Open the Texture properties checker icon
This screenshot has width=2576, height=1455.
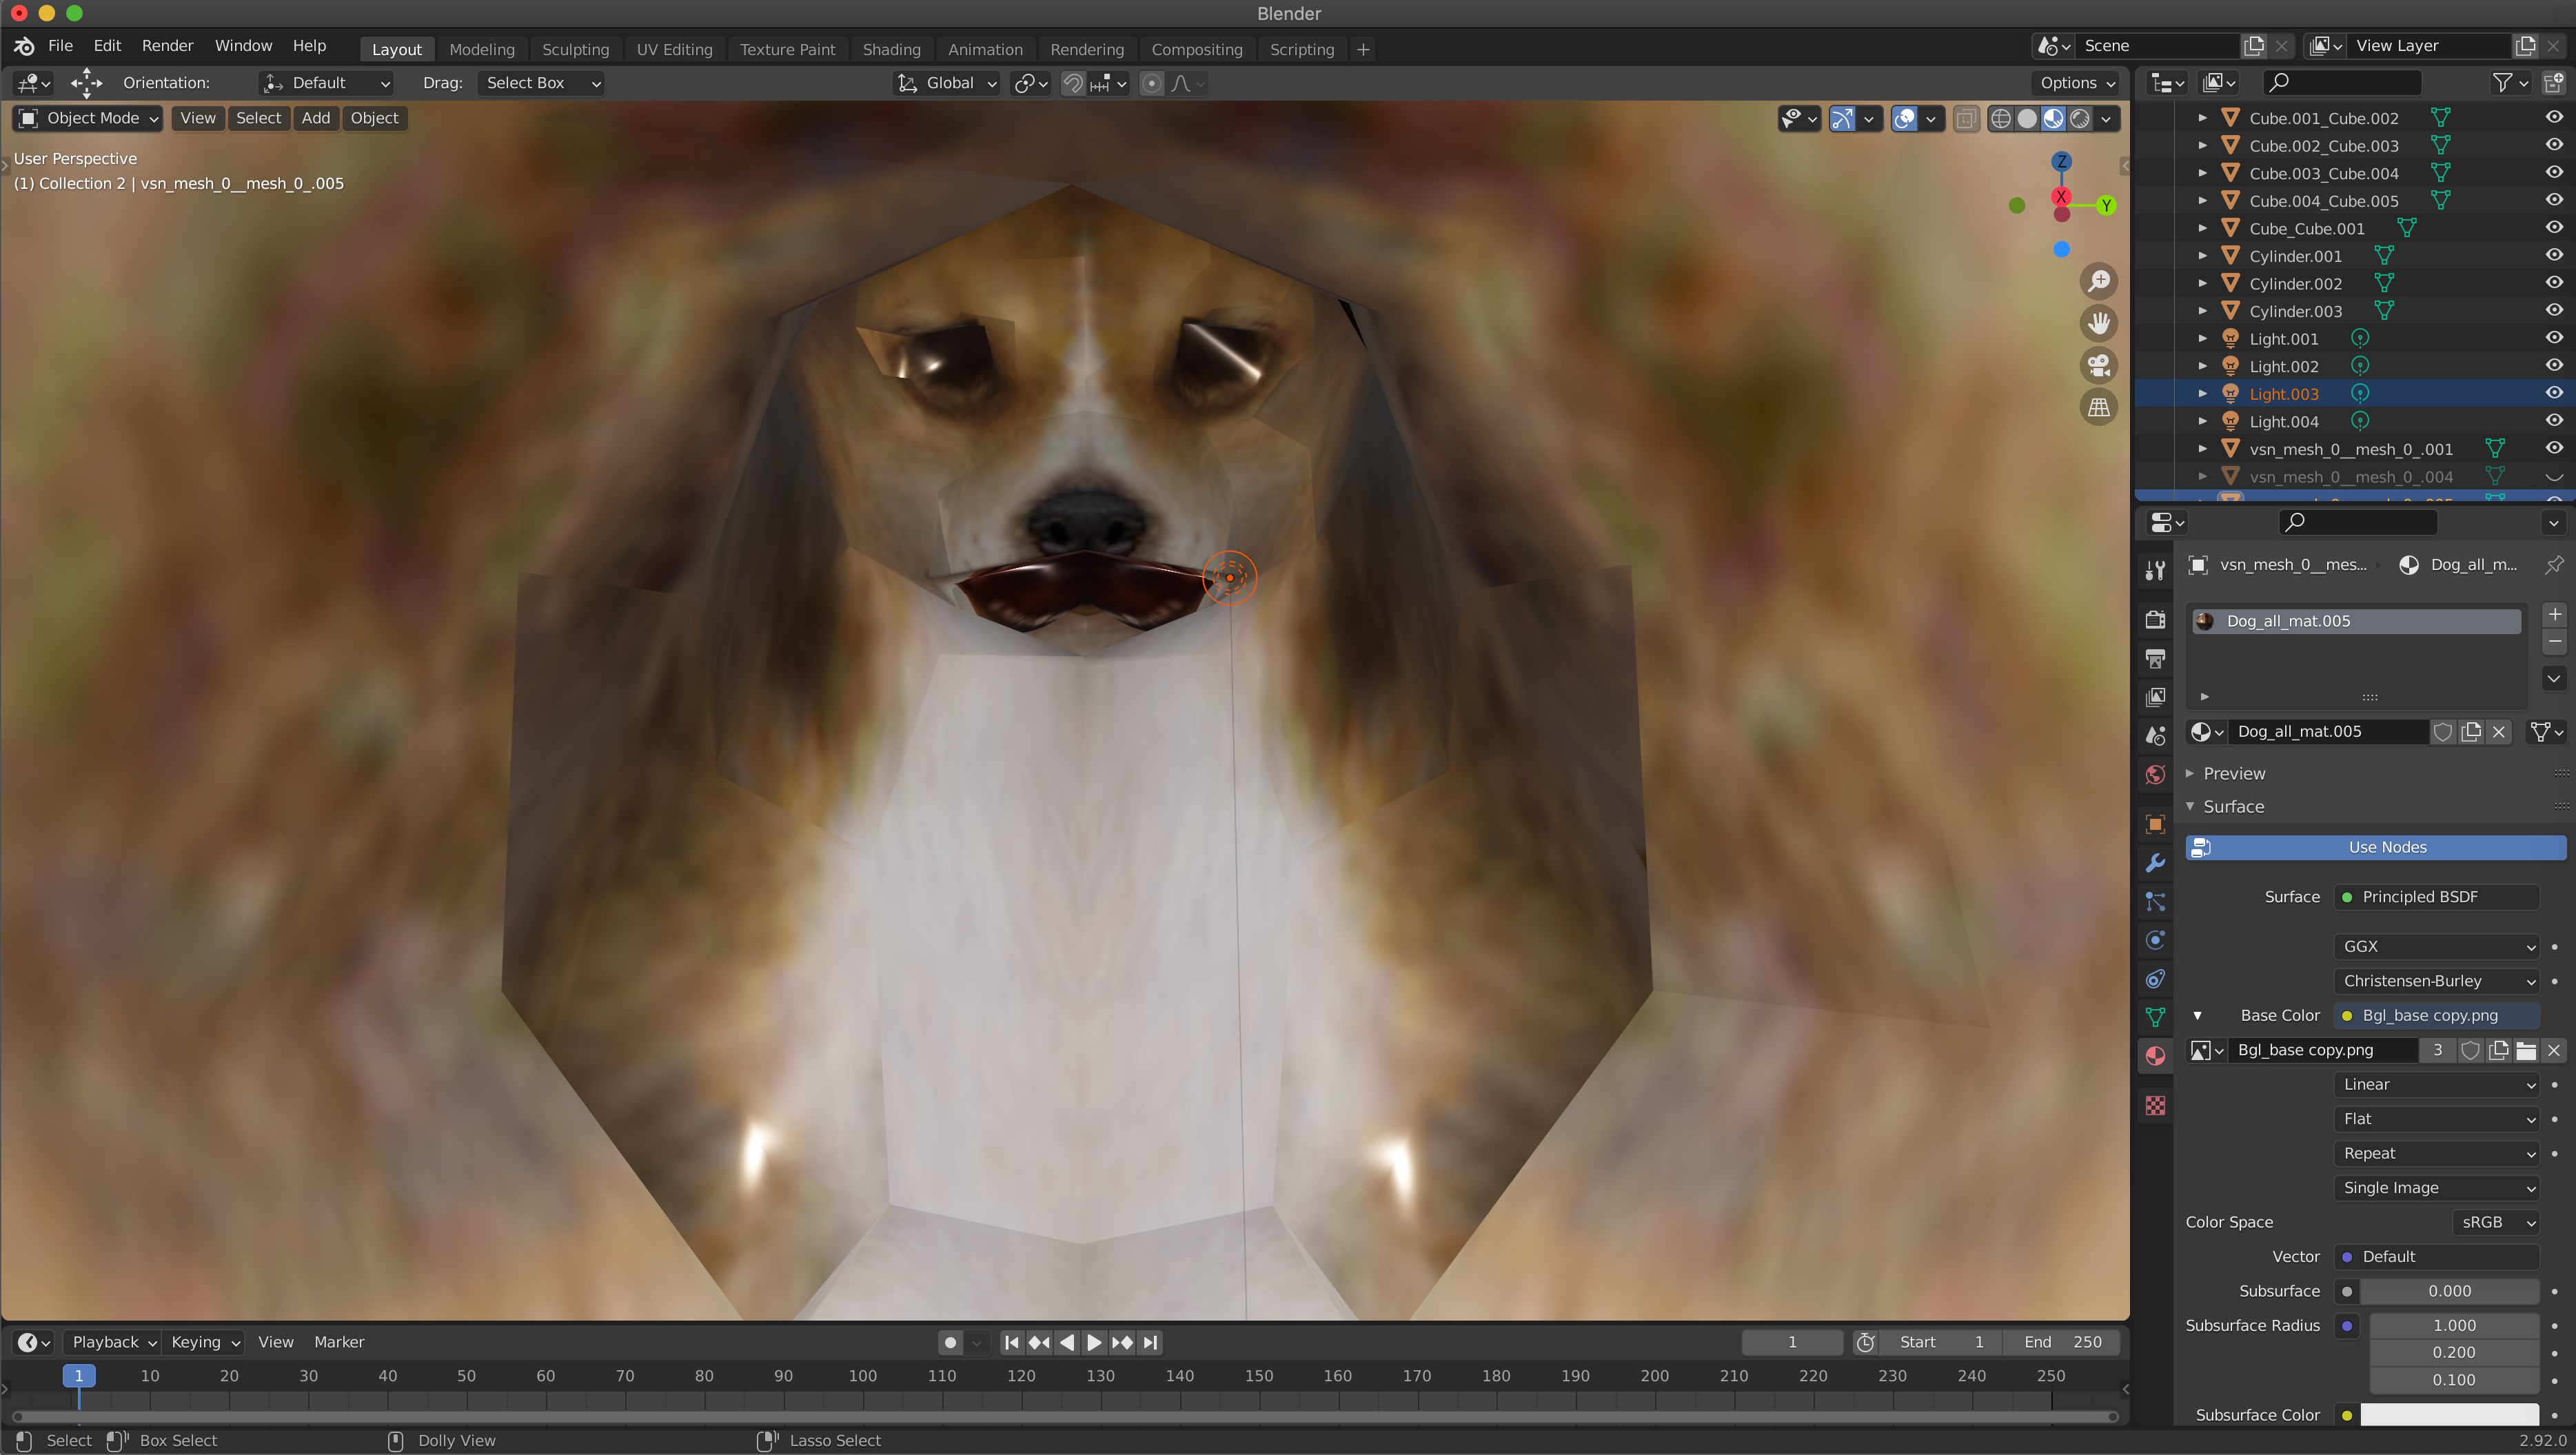(x=2155, y=1105)
